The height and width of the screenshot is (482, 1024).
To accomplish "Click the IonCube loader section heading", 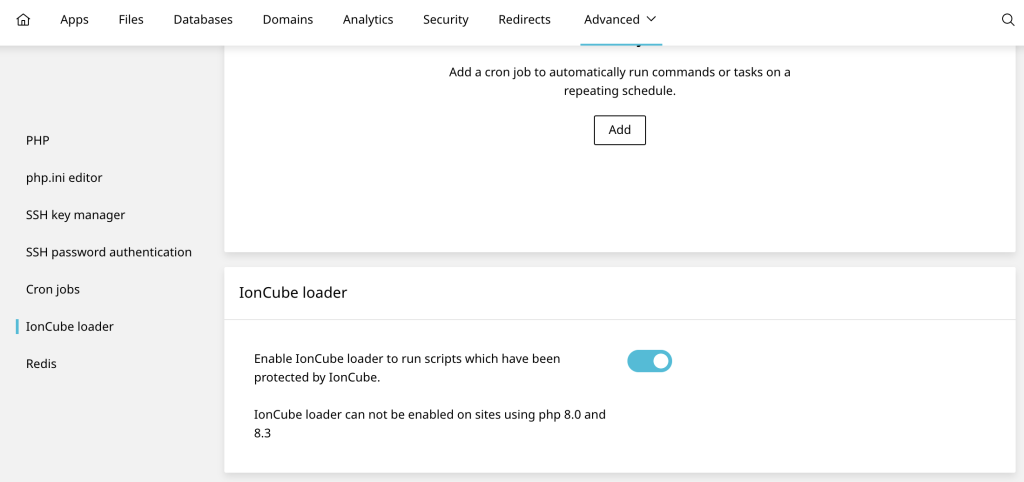I will 293,293.
